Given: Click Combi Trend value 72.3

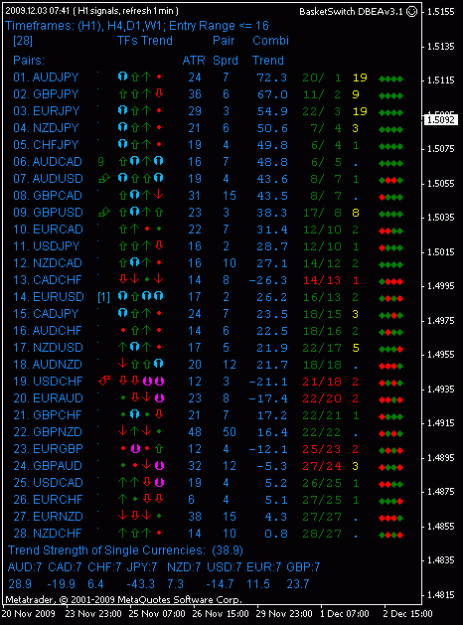Looking at the screenshot, I should [271, 77].
